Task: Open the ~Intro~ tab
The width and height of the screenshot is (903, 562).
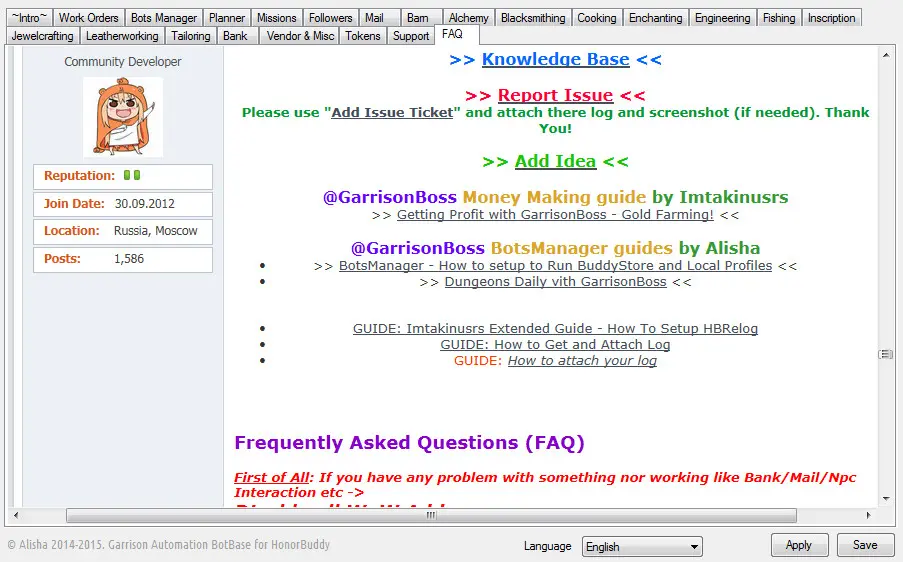Action: 29,18
